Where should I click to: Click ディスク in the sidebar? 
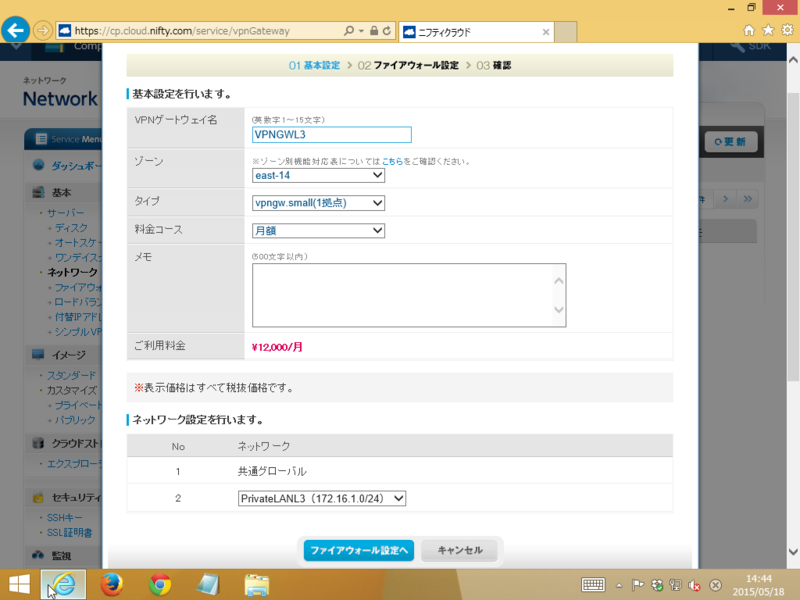[x=71, y=228]
